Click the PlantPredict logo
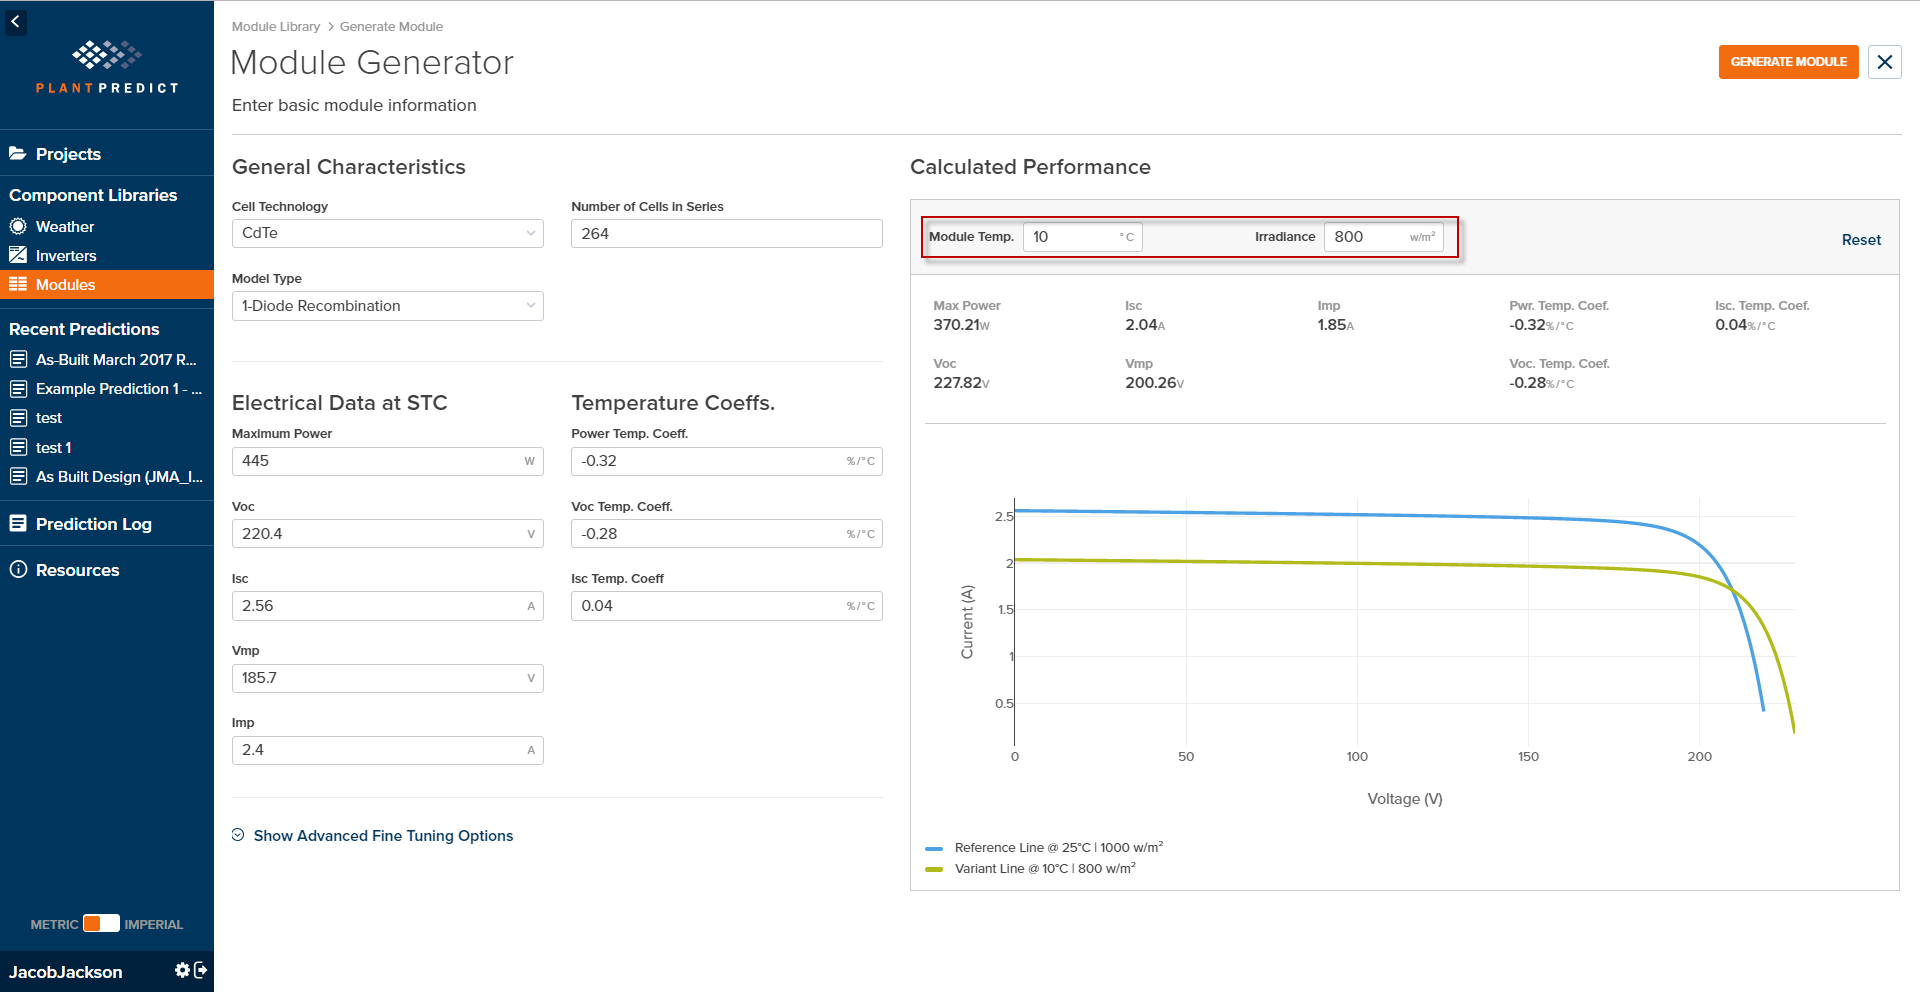1920x992 pixels. [x=107, y=67]
